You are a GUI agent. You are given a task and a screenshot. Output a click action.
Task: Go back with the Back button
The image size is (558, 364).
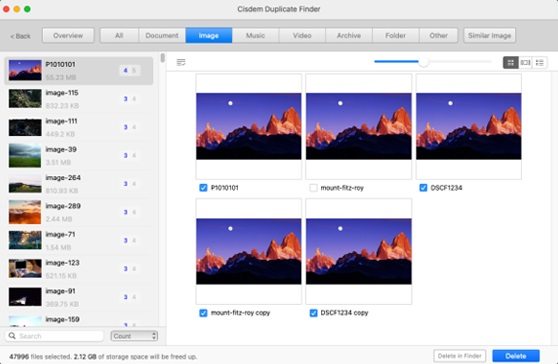click(x=21, y=36)
